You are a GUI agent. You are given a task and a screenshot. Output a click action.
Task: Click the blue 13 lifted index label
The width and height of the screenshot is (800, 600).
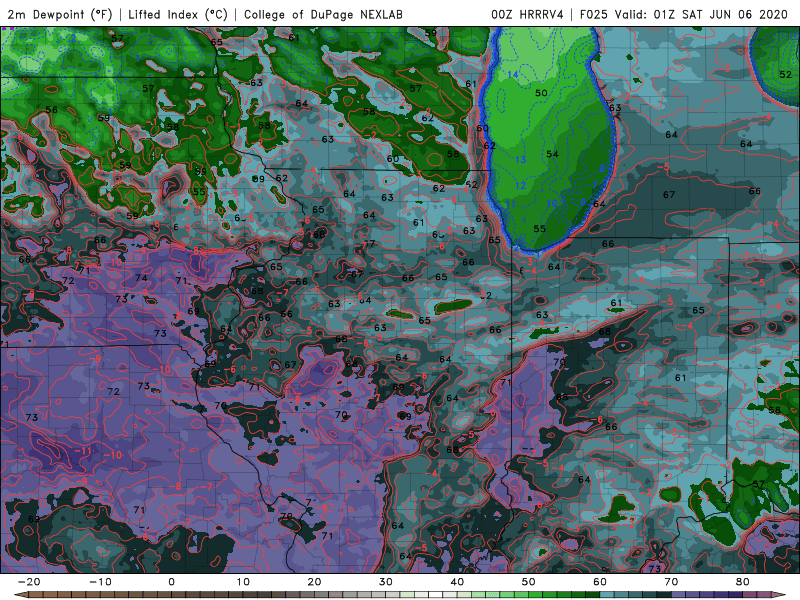point(520,160)
